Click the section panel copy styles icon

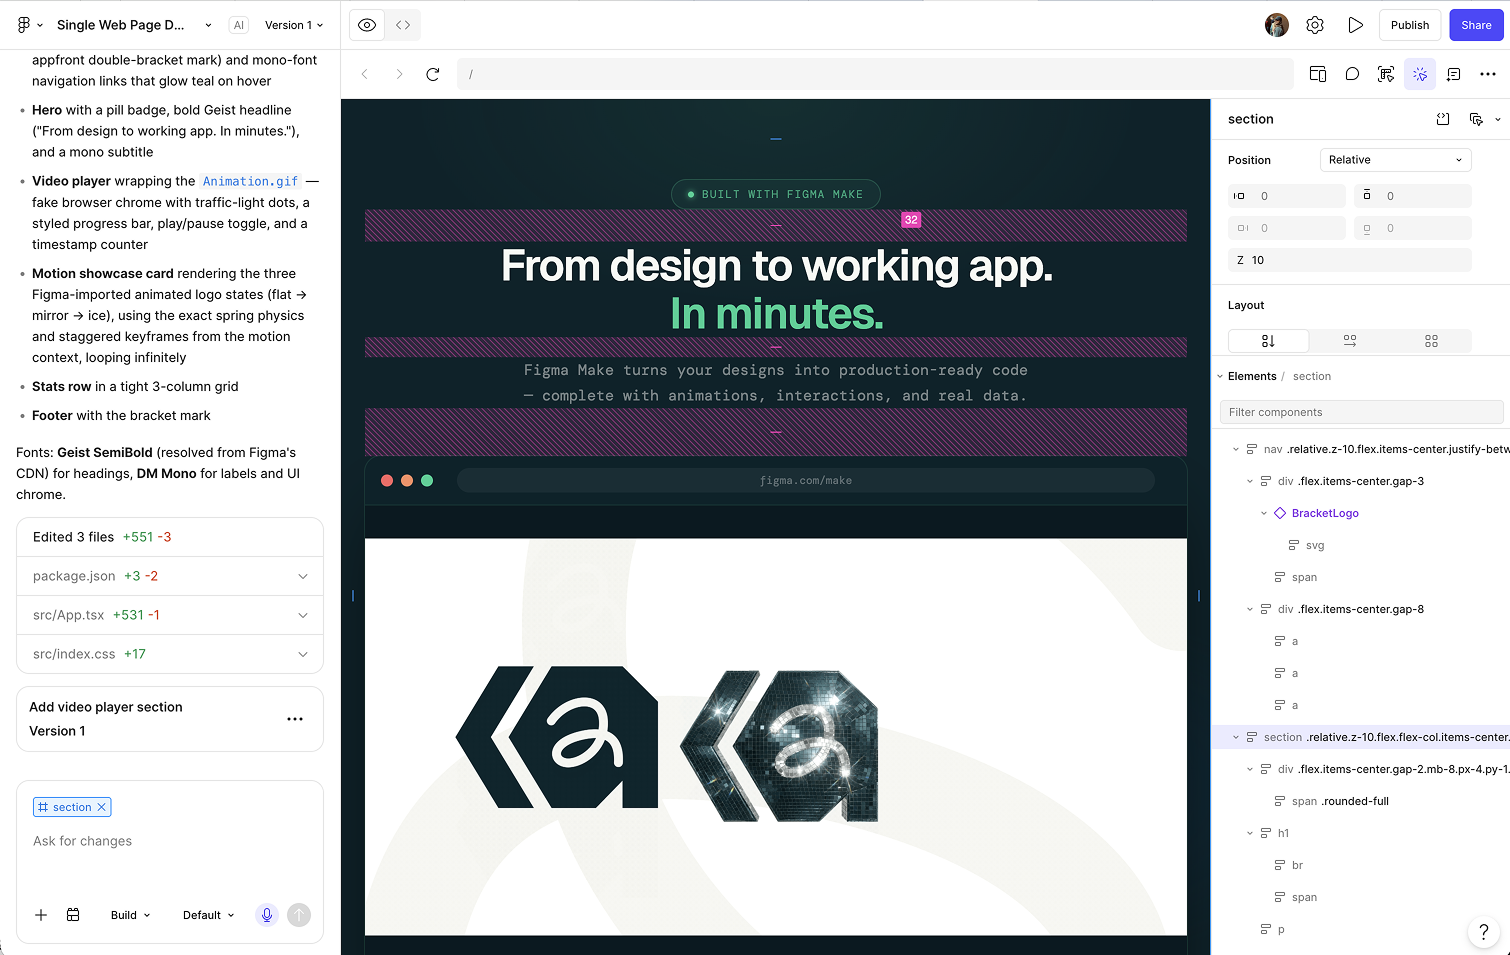point(1476,119)
